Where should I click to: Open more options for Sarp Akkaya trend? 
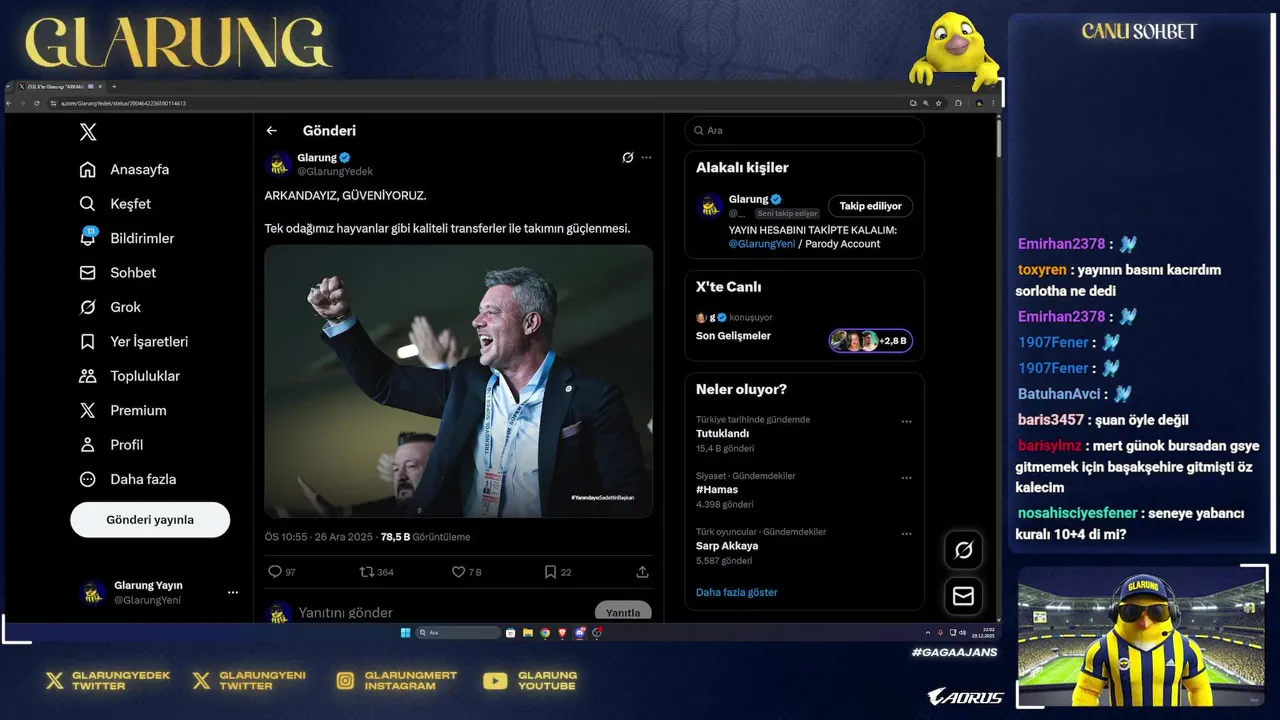906,534
